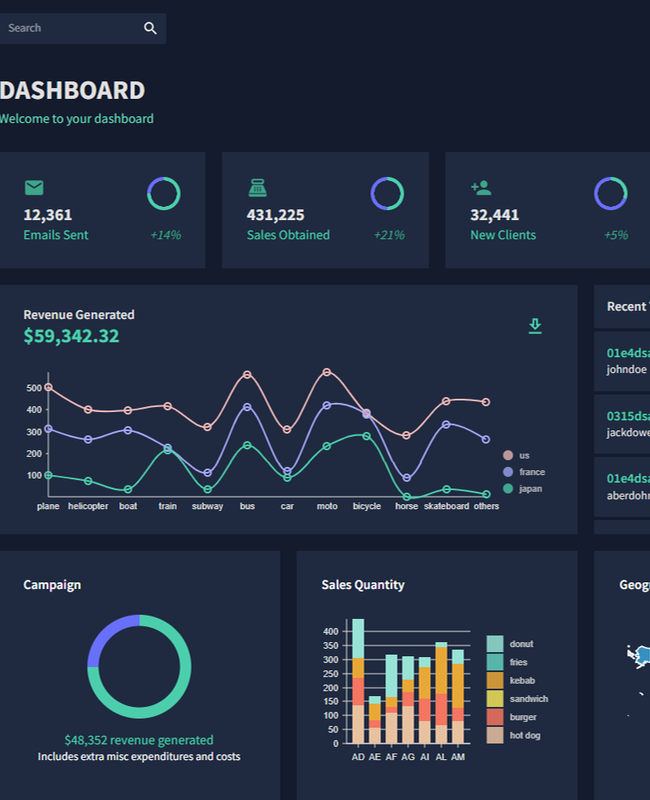650x800 pixels.
Task: Click the sandwich legend swatch
Action: 495,698
